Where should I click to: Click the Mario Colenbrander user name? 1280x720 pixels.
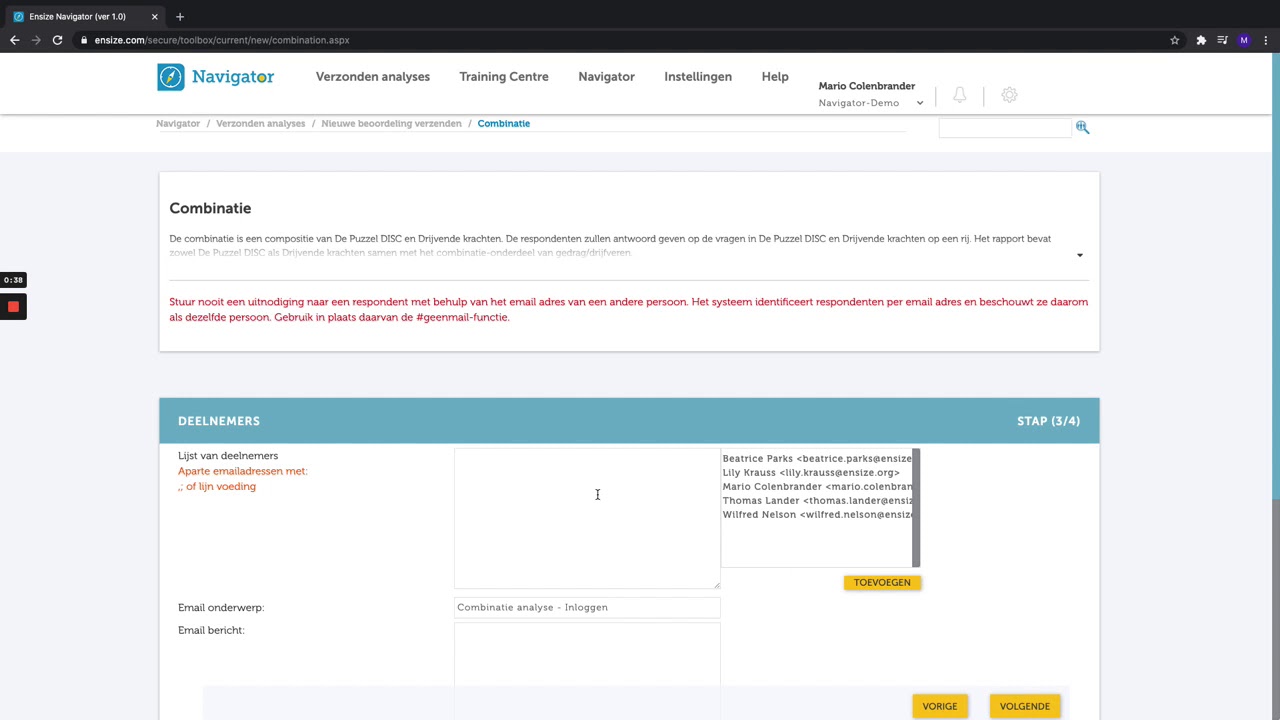click(x=867, y=86)
